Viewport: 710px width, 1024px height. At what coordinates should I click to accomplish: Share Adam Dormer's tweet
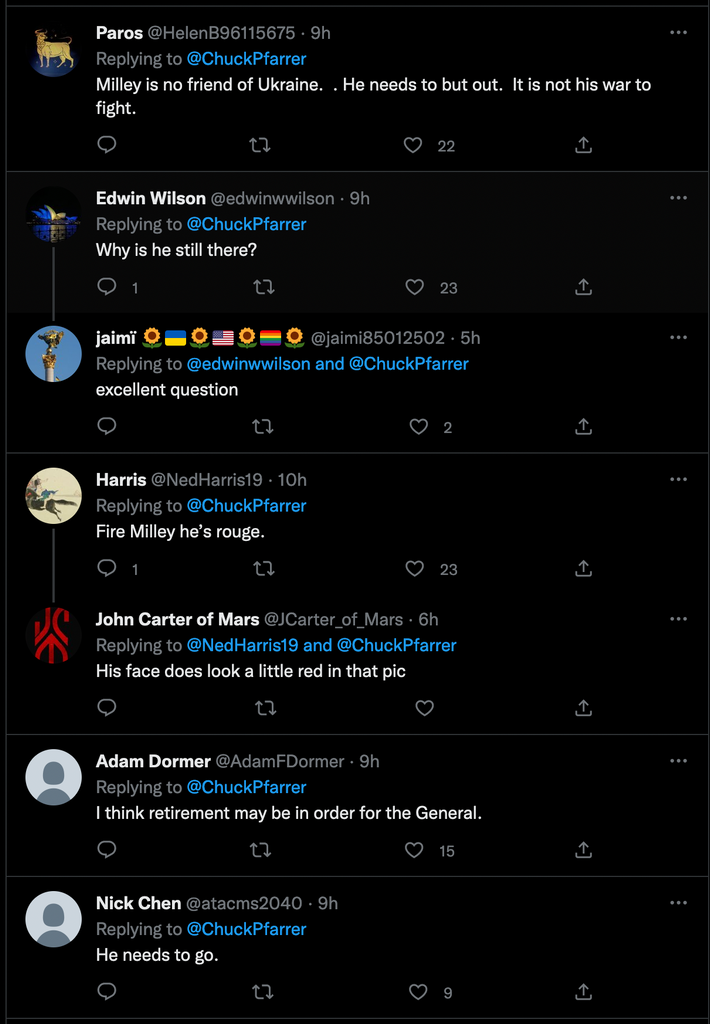[x=584, y=850]
